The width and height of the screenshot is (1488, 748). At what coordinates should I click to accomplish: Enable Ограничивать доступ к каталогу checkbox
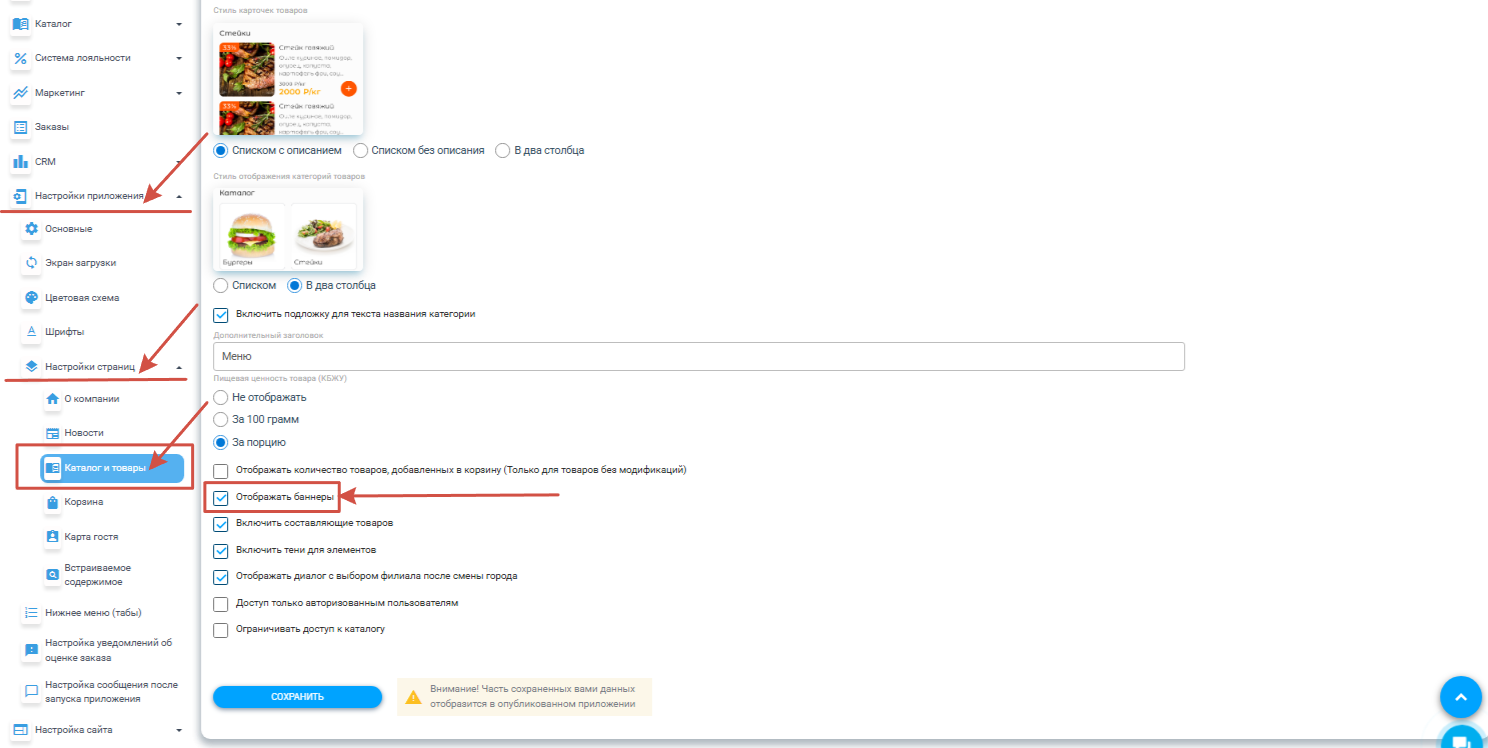pos(221,630)
